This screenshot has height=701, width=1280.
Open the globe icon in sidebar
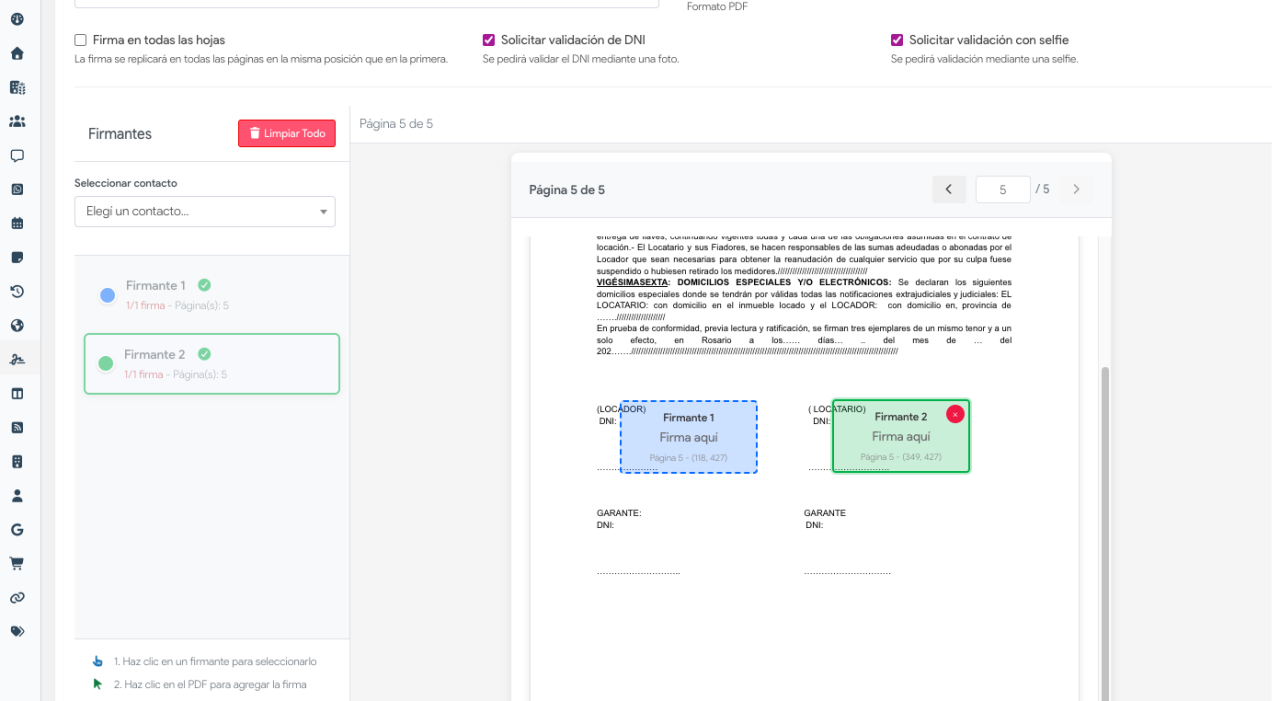click(17, 325)
